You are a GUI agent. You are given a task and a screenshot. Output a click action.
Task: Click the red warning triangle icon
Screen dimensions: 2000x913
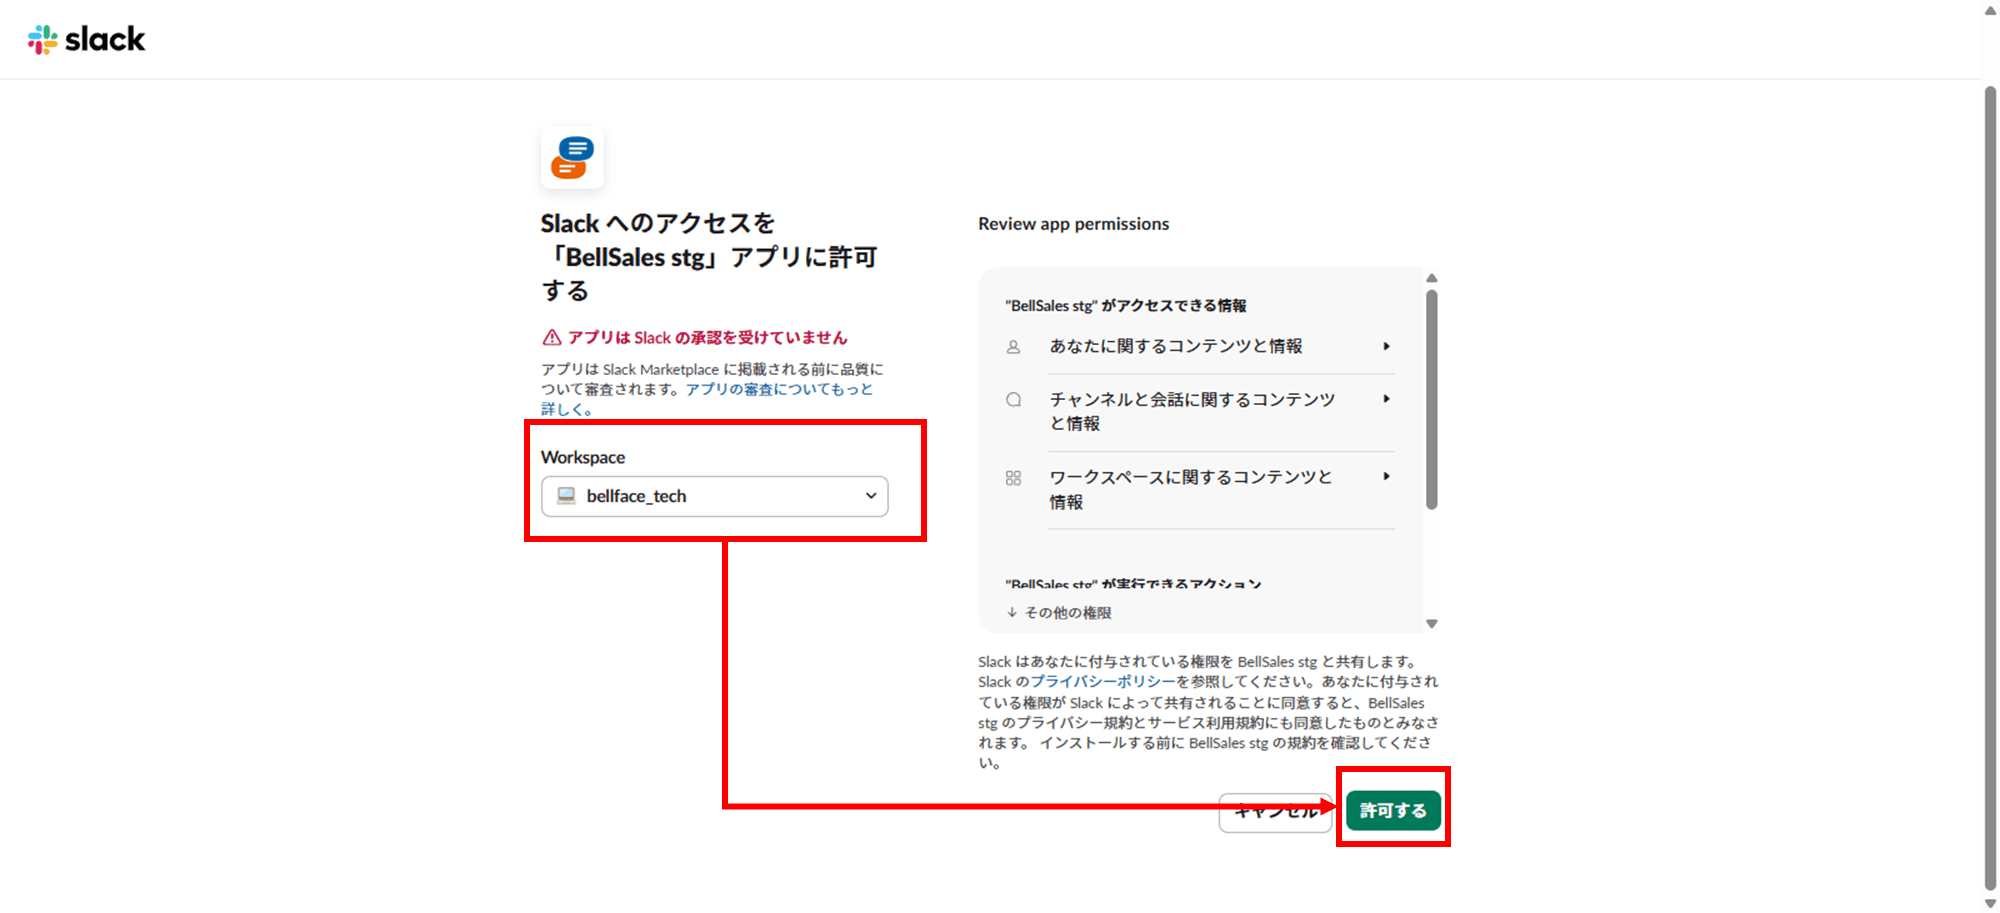tap(551, 337)
